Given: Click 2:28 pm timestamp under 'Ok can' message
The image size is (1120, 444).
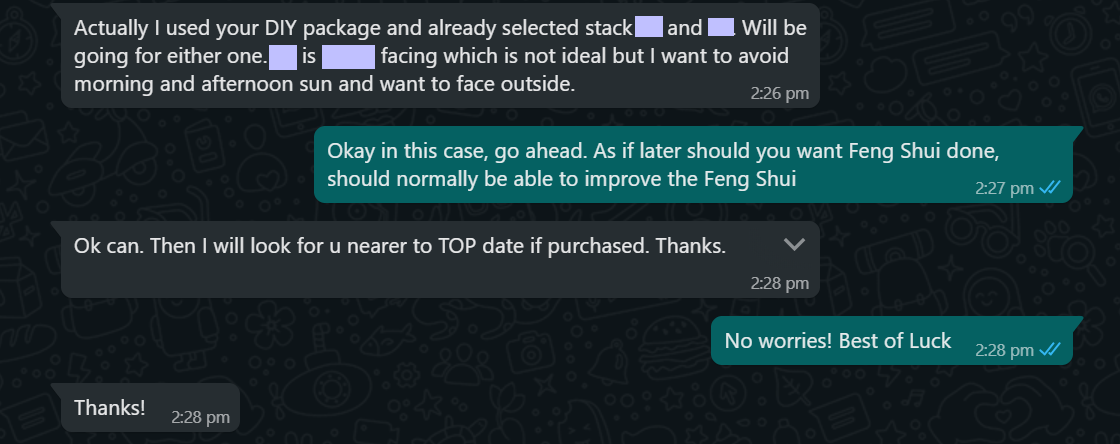Looking at the screenshot, I should point(779,283).
